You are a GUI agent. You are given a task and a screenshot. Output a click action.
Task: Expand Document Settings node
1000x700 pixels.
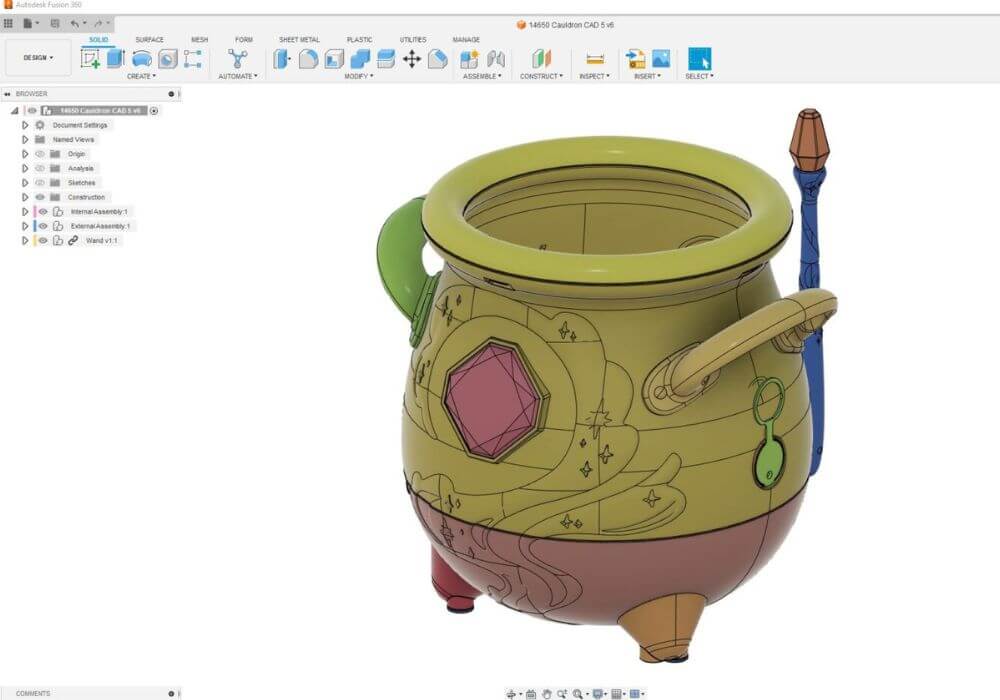[25, 125]
